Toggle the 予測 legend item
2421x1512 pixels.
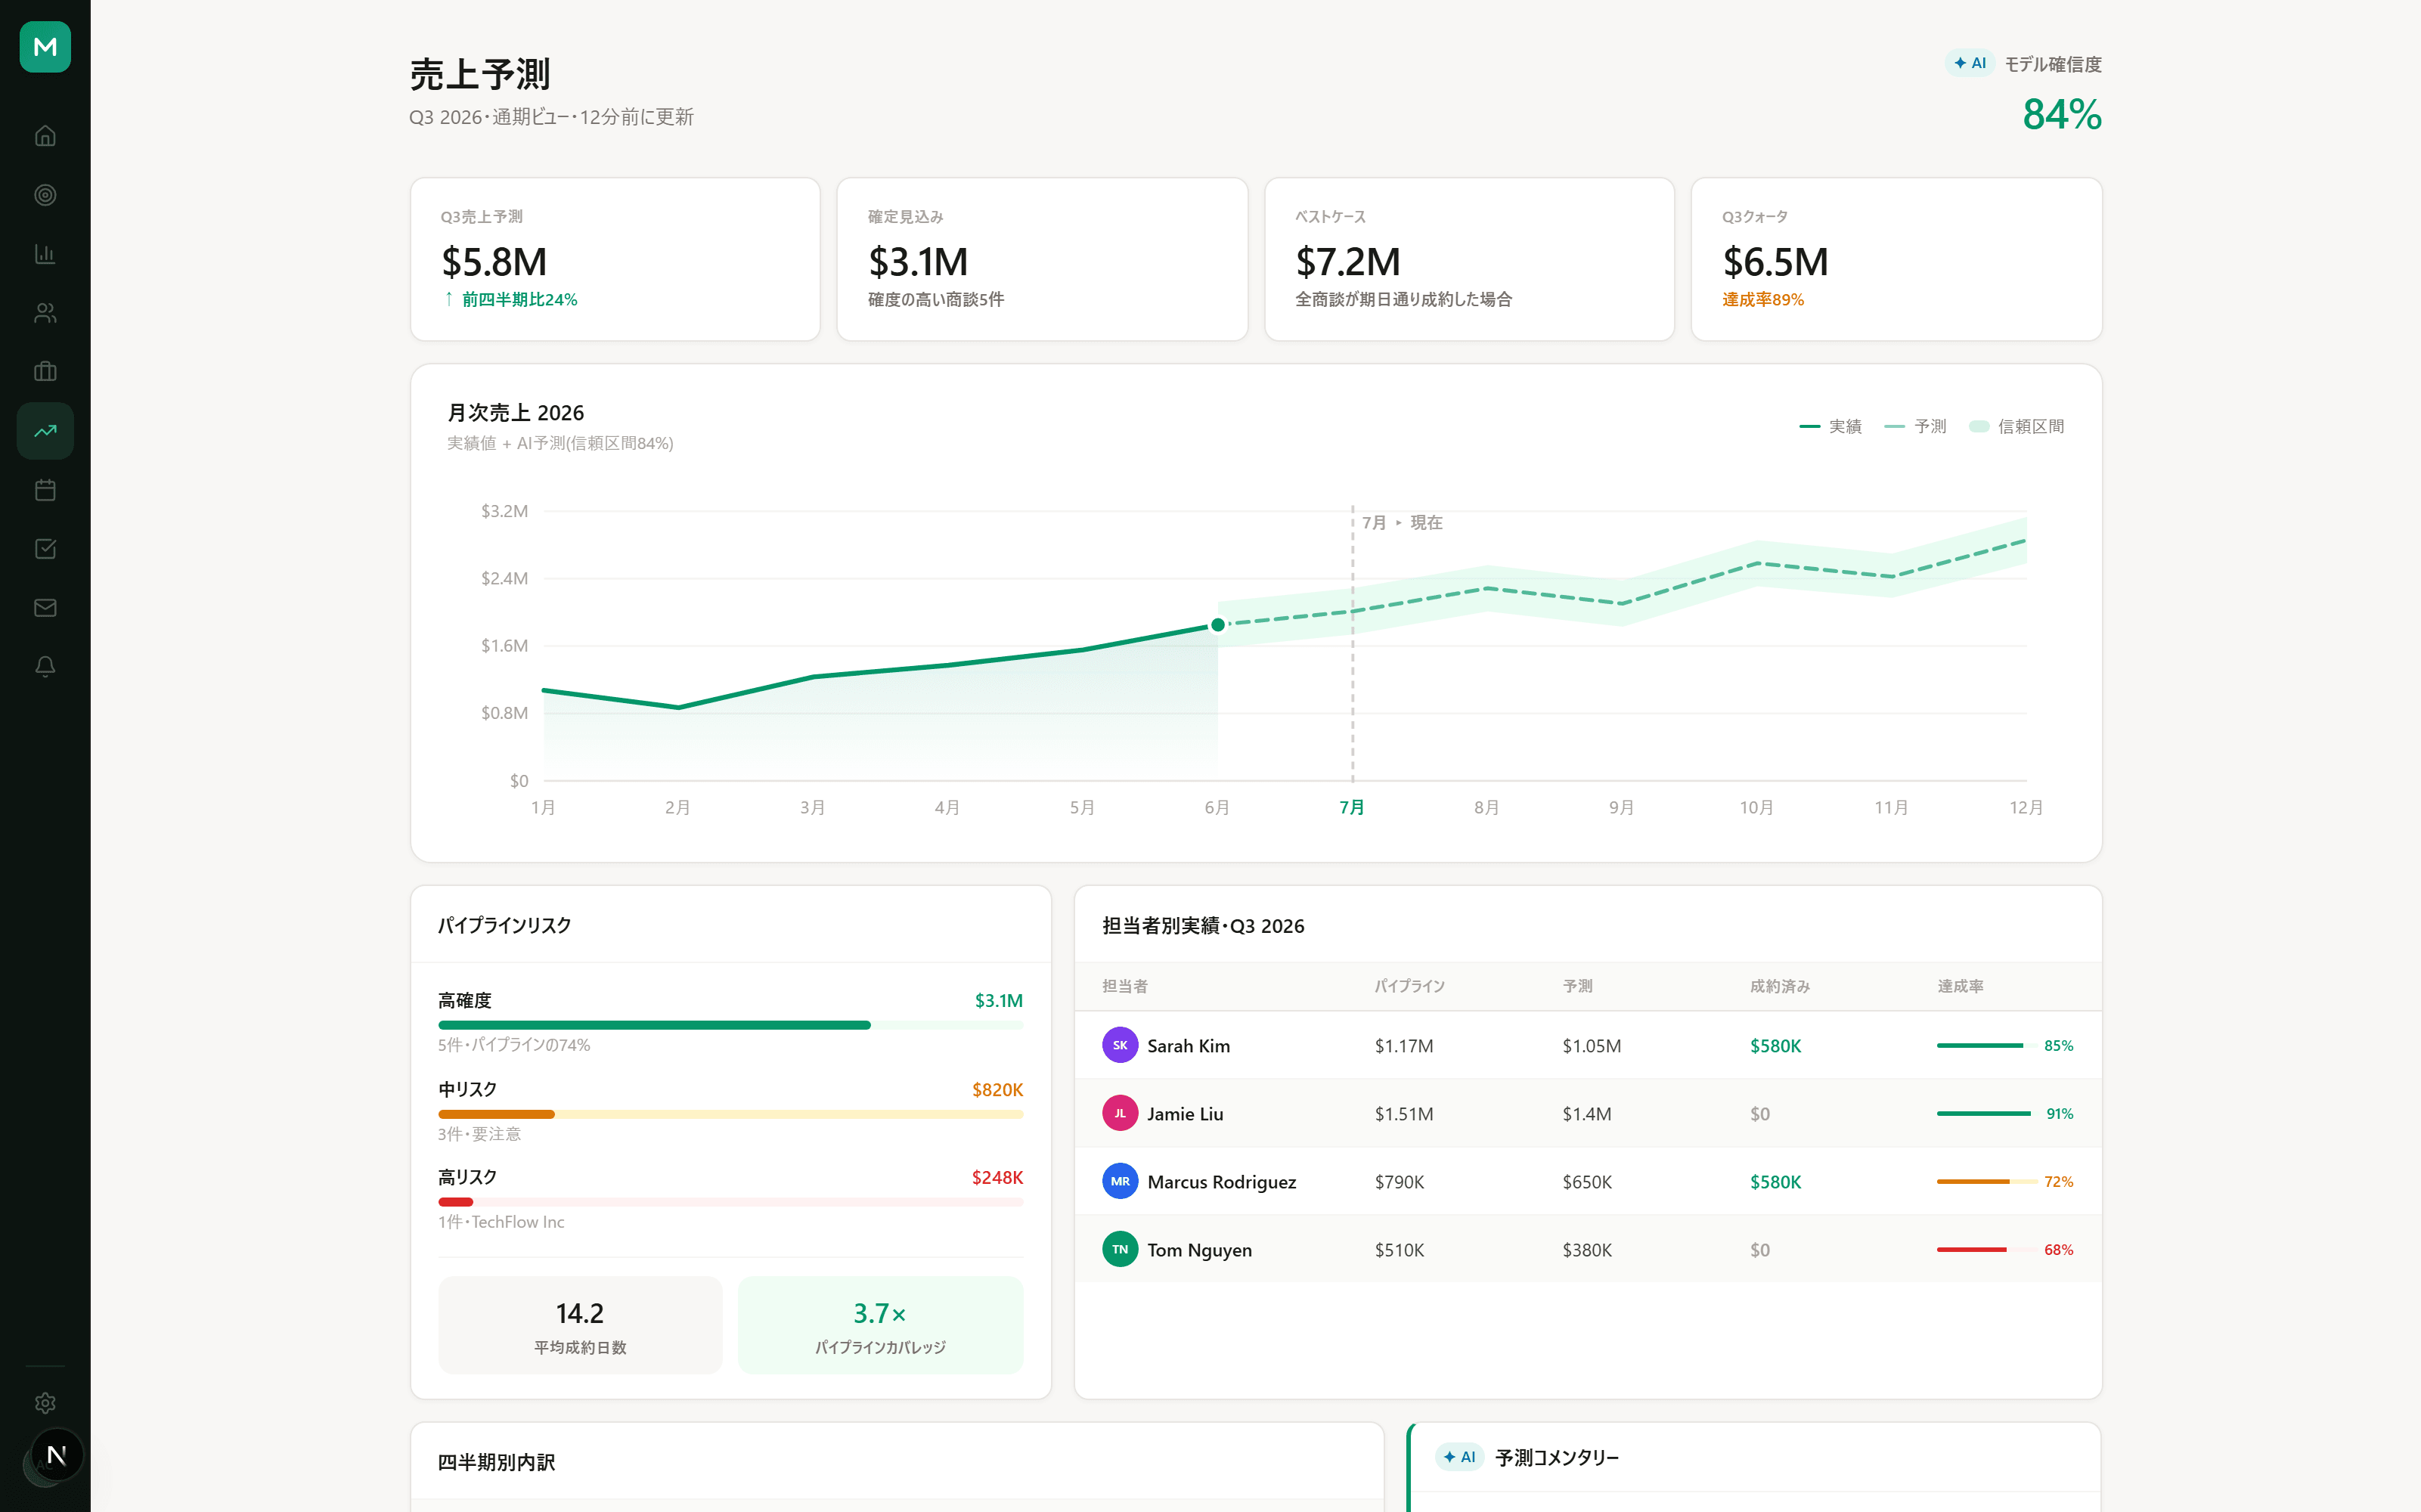click(1915, 427)
